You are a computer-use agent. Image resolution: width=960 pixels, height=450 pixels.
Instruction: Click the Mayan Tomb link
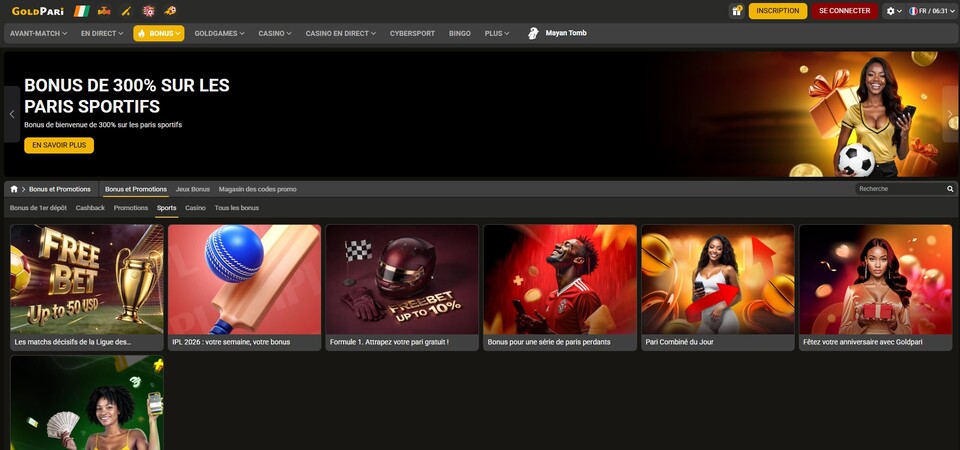[x=566, y=33]
